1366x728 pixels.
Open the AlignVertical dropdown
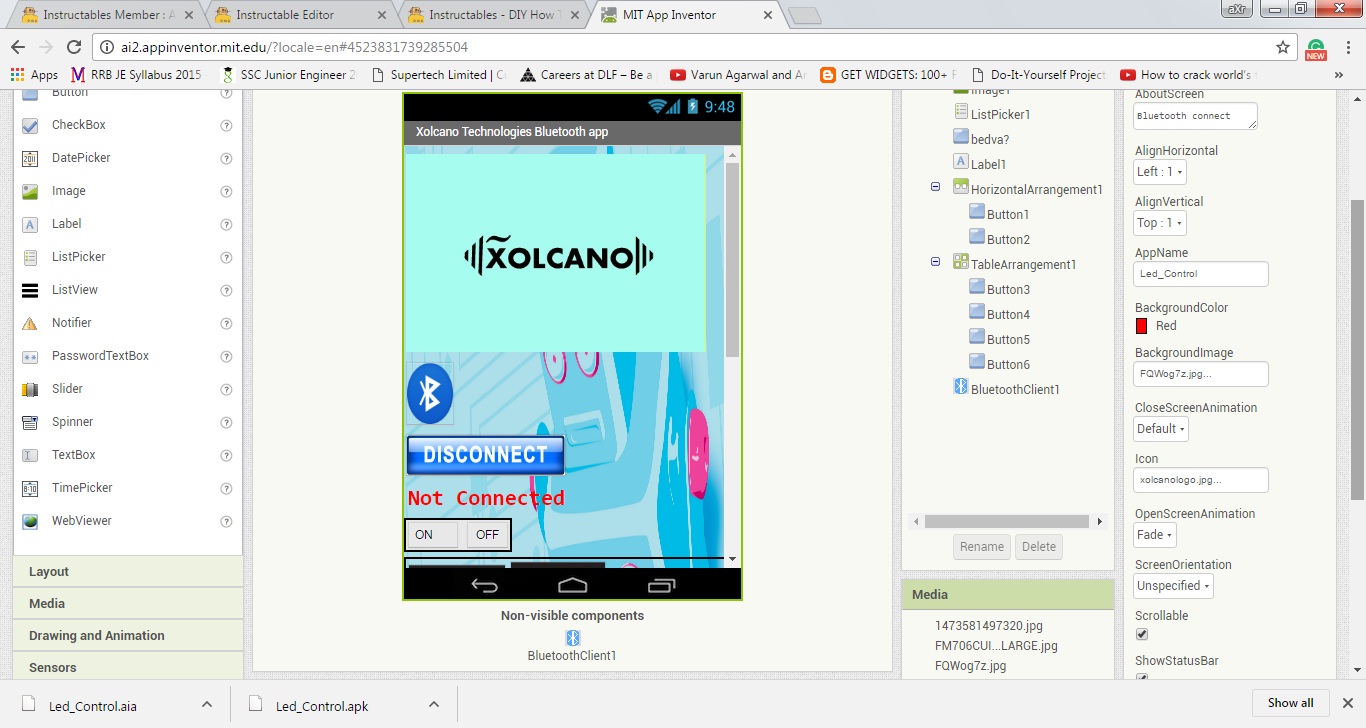click(x=1160, y=223)
